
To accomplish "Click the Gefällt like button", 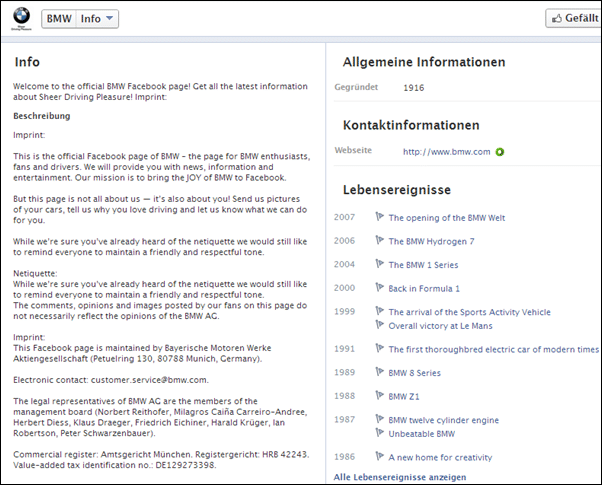I will 574,18.
